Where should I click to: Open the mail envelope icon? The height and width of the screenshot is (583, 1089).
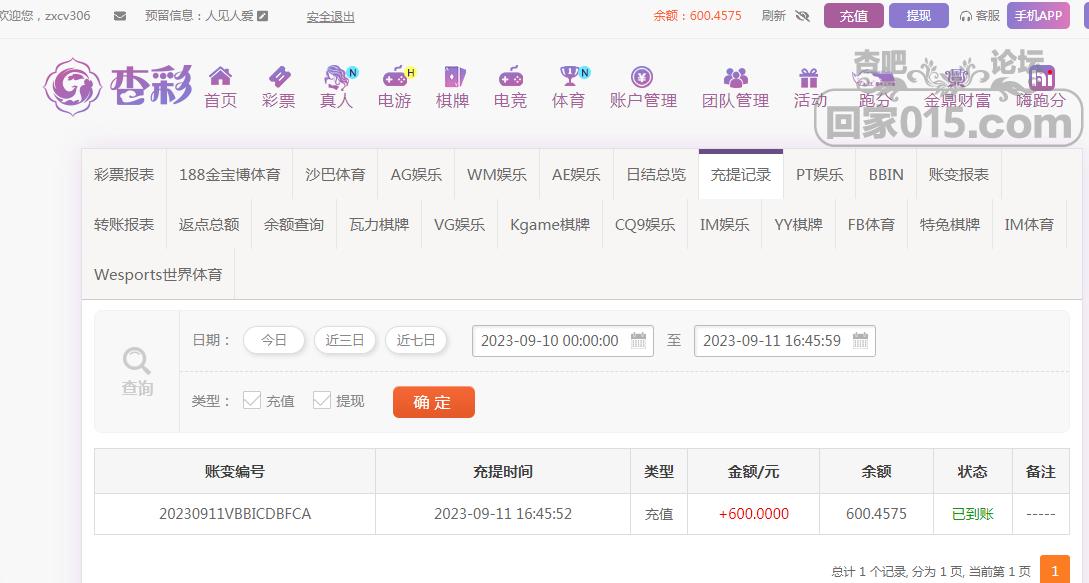coord(119,16)
